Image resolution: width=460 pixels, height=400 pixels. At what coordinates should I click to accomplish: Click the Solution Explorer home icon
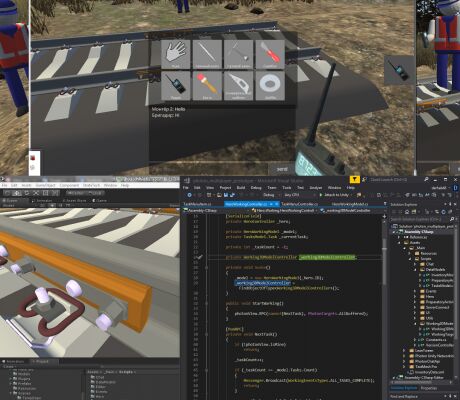(407, 212)
